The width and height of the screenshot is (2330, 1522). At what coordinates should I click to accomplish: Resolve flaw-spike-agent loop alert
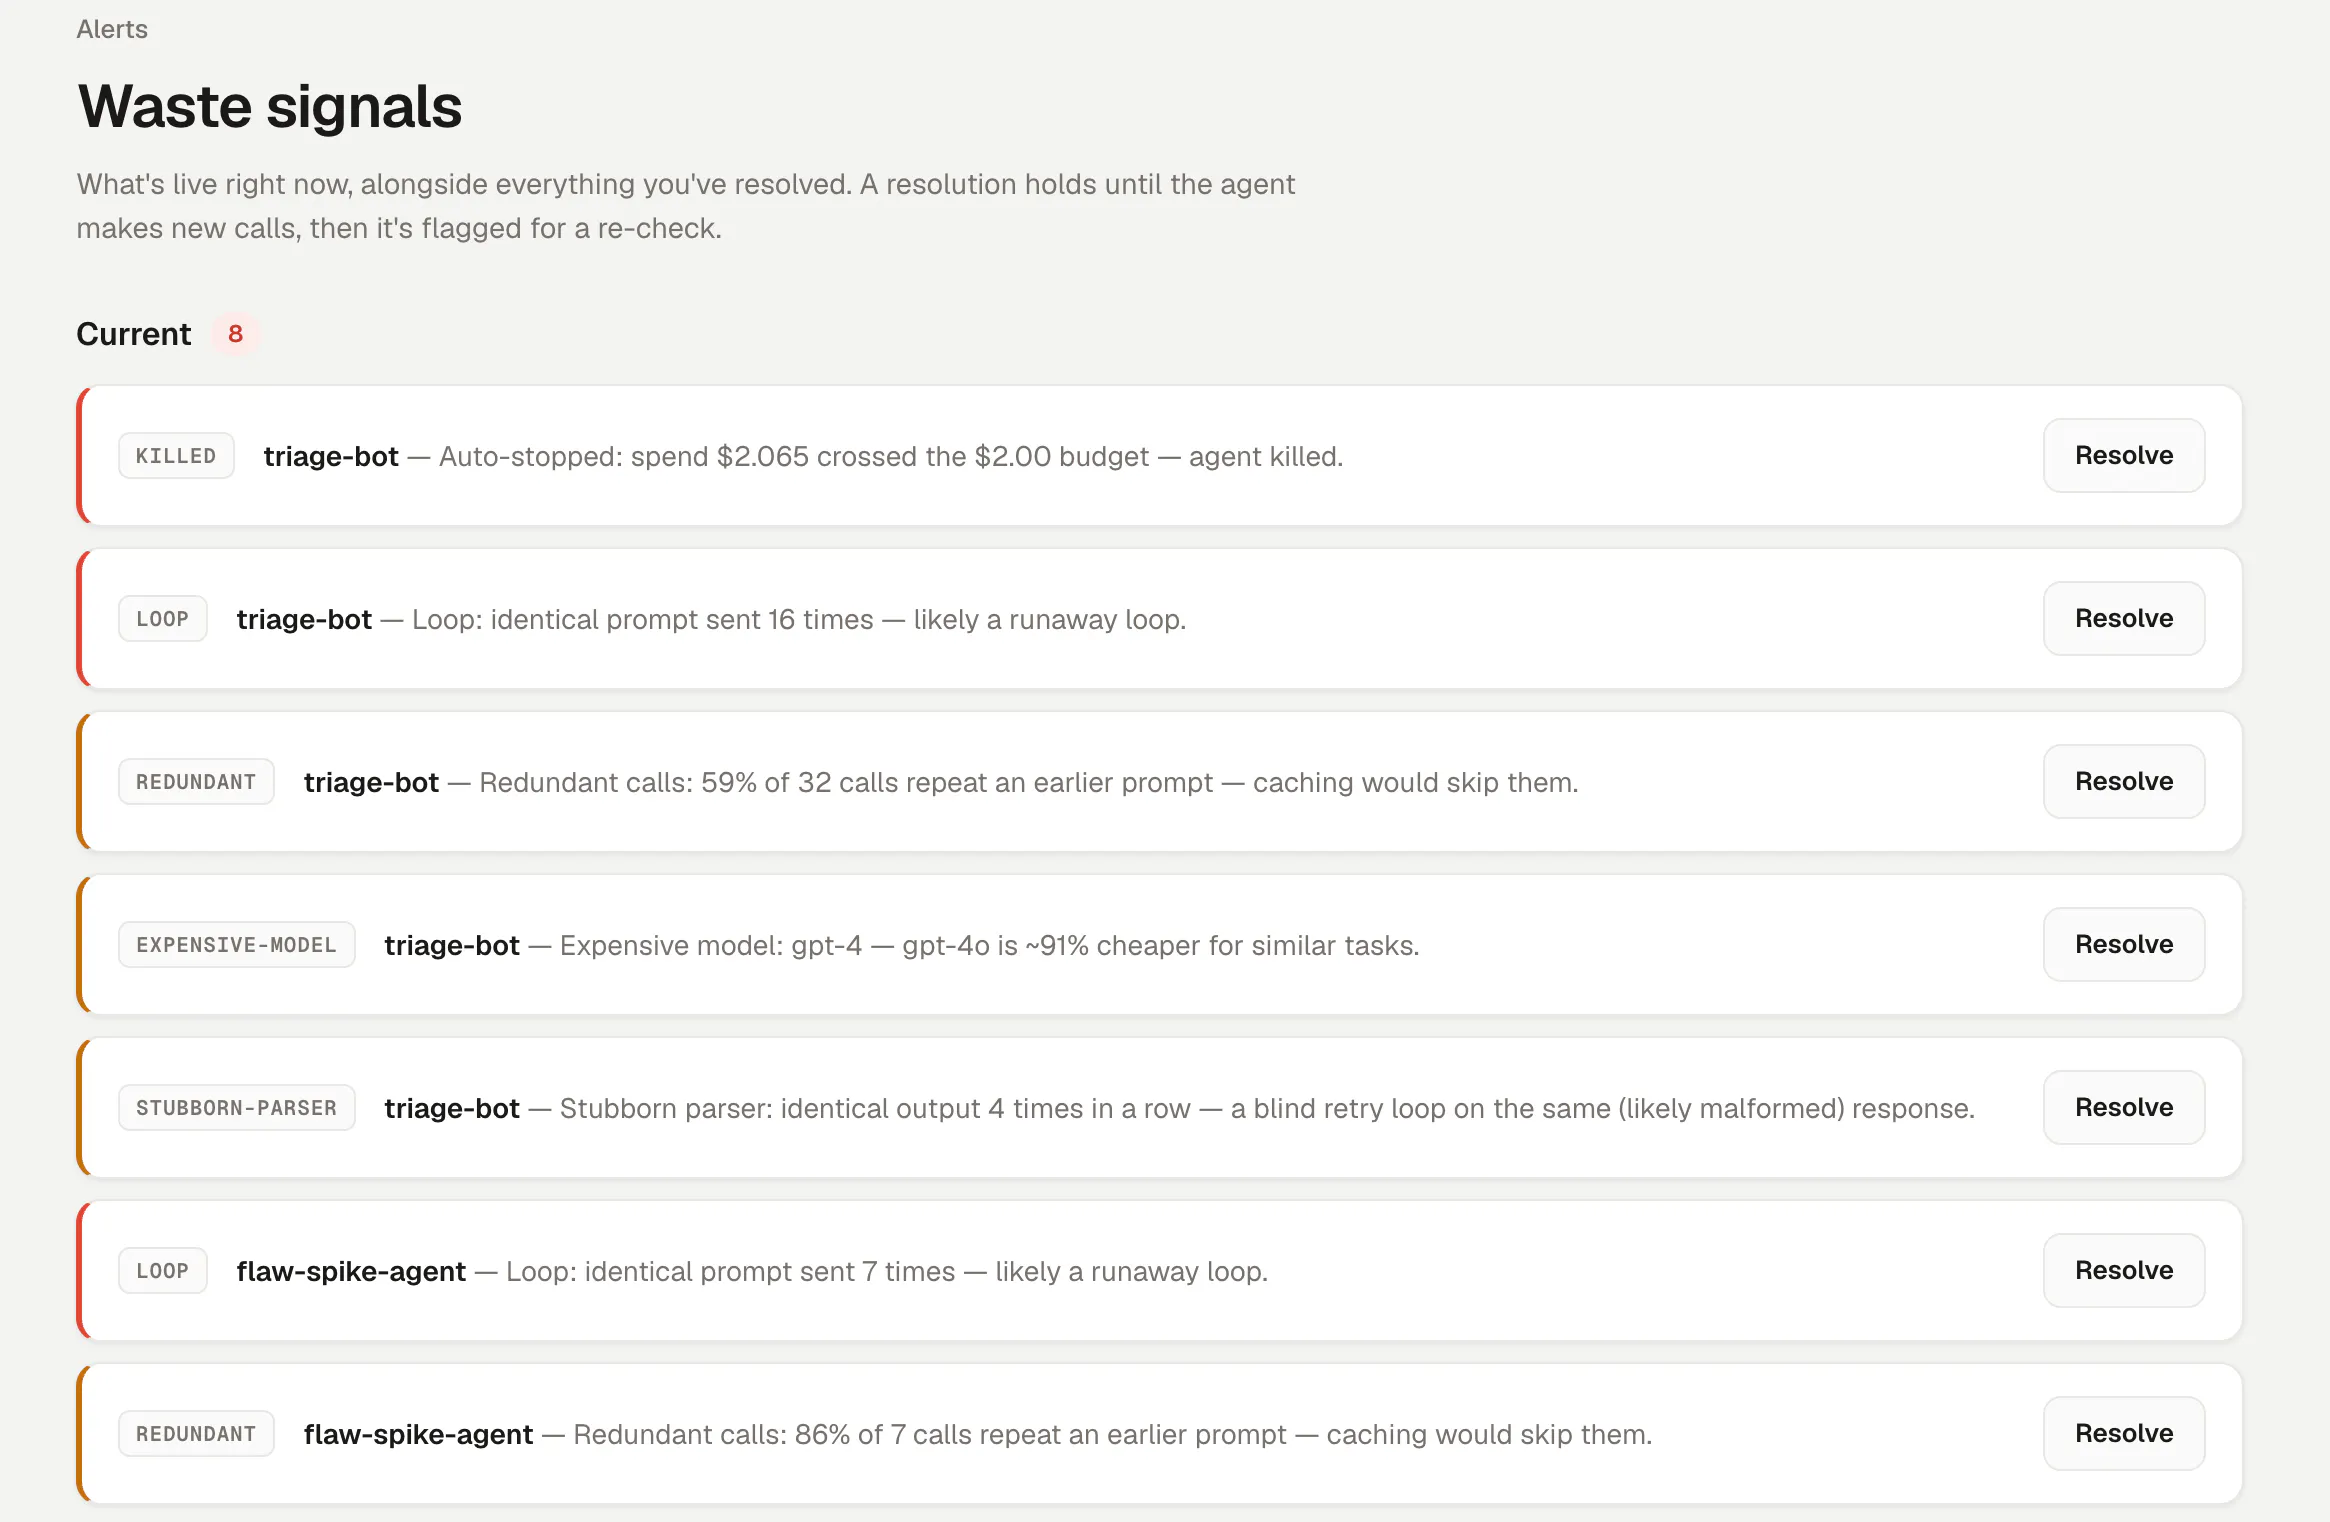point(2123,1270)
